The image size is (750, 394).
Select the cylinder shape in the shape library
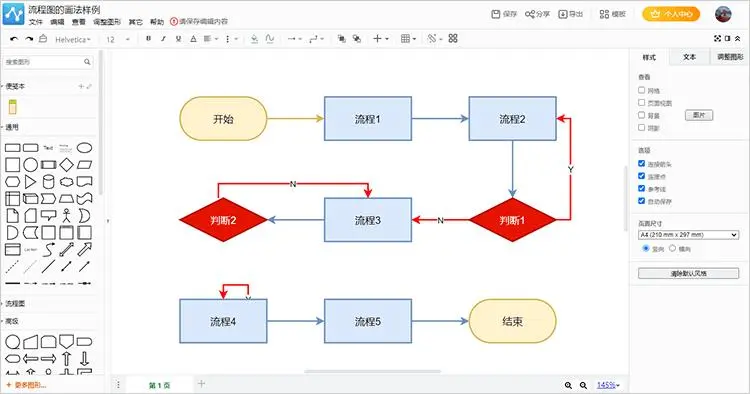click(48, 182)
